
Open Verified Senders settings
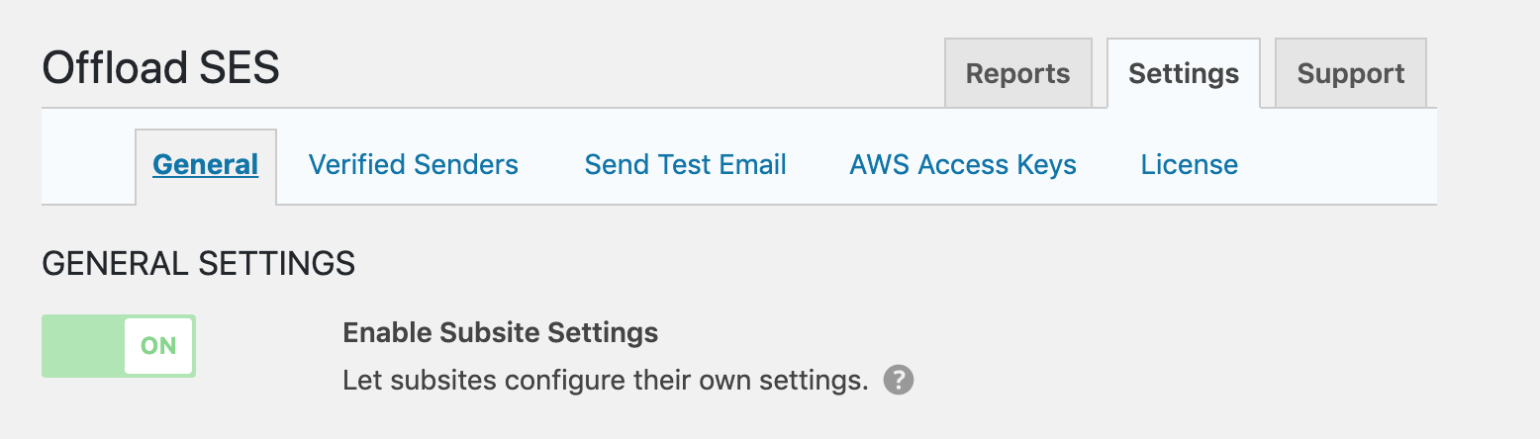[414, 165]
